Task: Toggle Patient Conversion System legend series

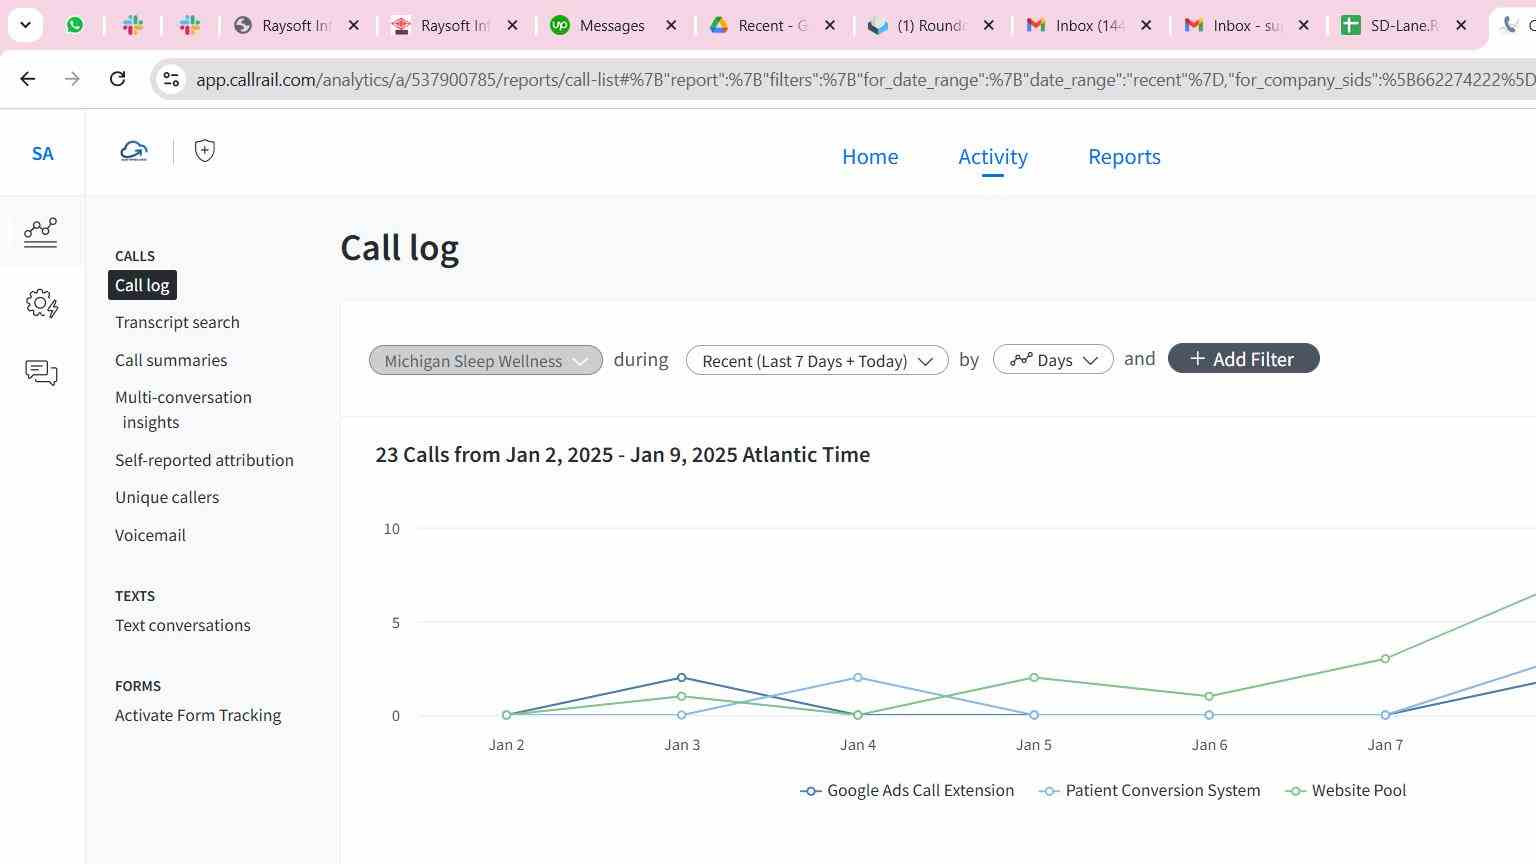Action: click(x=1150, y=790)
